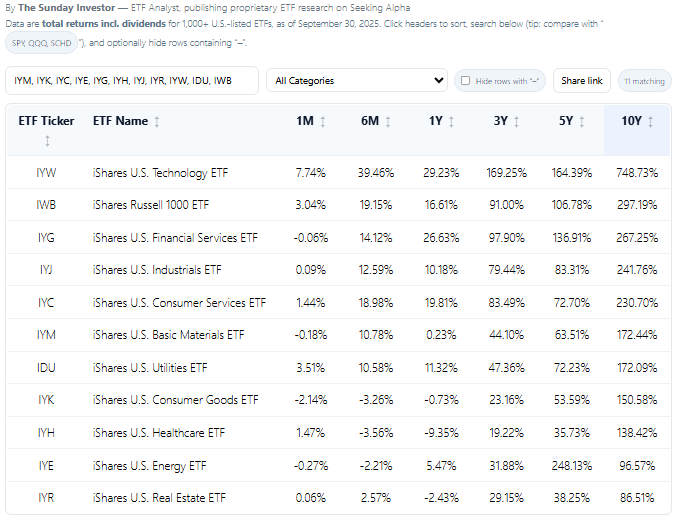The width and height of the screenshot is (675, 518).
Task: Click the ticker search input field
Action: pos(131,81)
